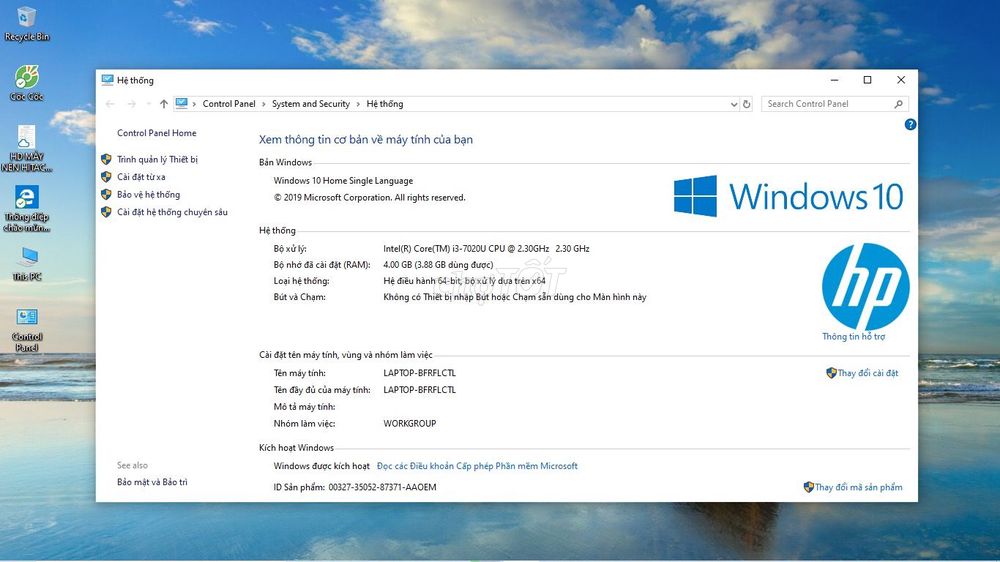Click shield icon beside Thay đổi cài đặt
The height and width of the screenshot is (562, 1000).
point(831,373)
